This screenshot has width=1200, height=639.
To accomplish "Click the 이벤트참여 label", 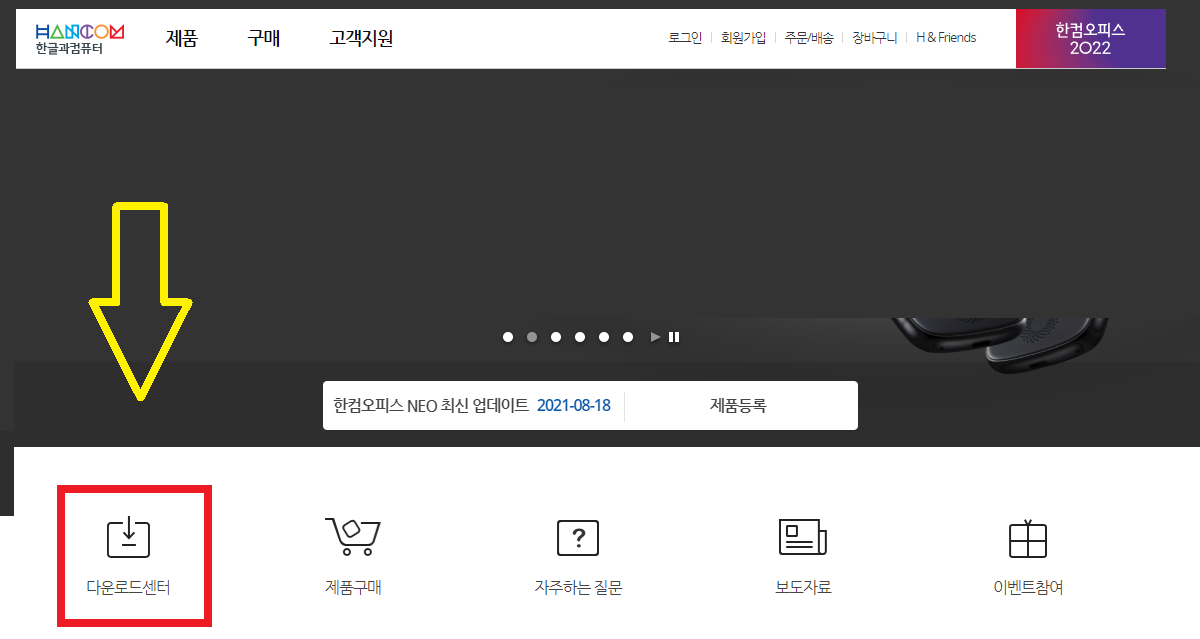I will pos(1028,588).
